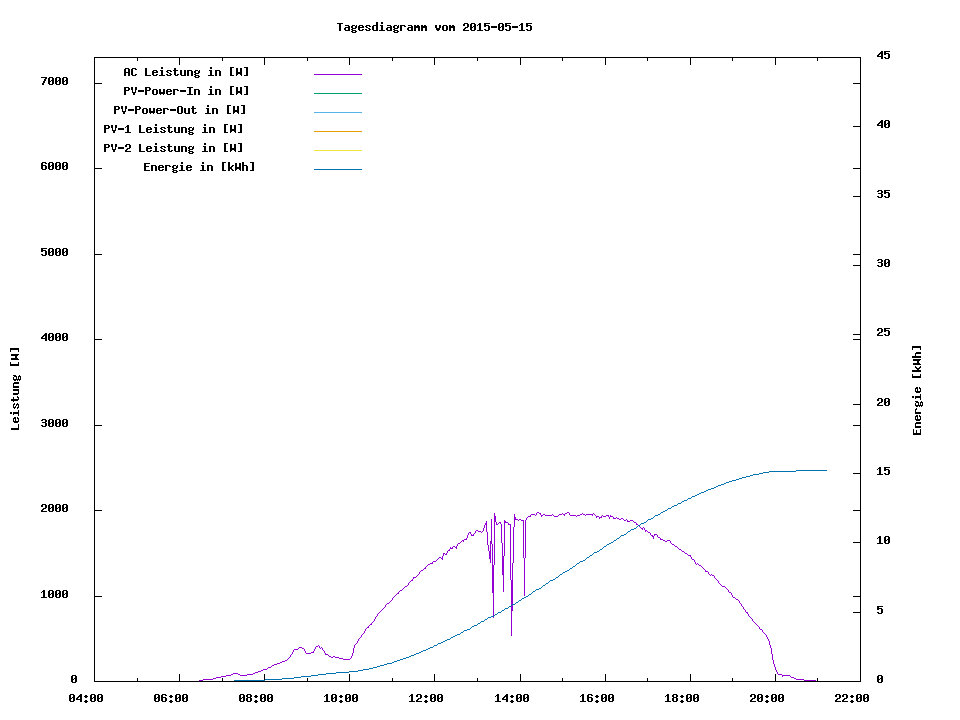
Task: Select the 04:00 label on the time axis
Action: pos(86,698)
